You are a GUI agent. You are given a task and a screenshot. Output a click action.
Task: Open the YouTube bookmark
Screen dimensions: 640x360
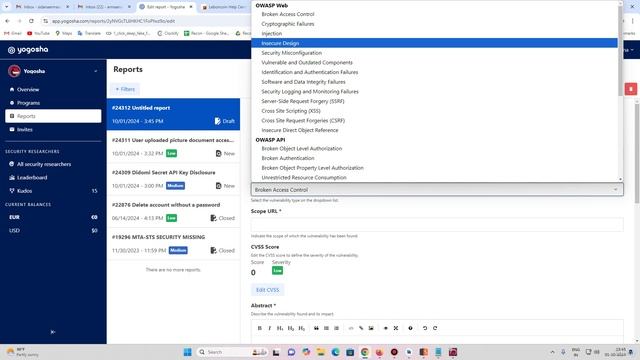38,33
